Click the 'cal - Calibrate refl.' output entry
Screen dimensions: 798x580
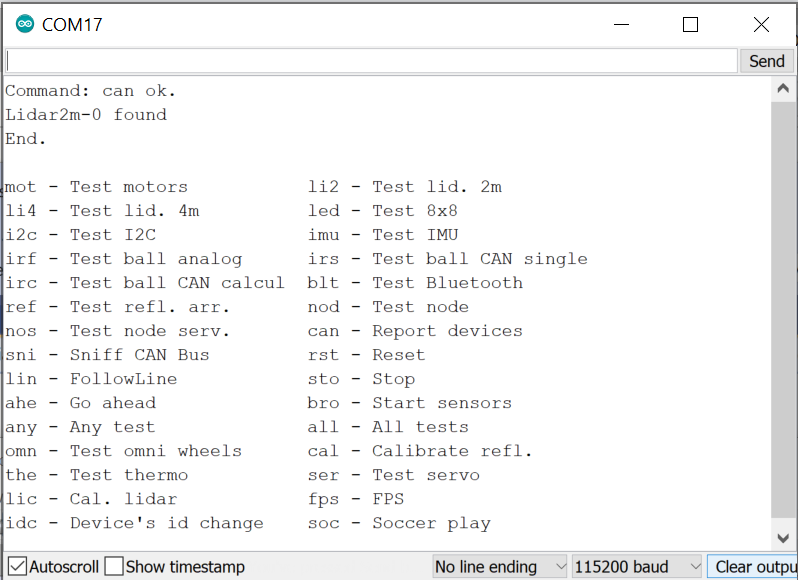(420, 451)
